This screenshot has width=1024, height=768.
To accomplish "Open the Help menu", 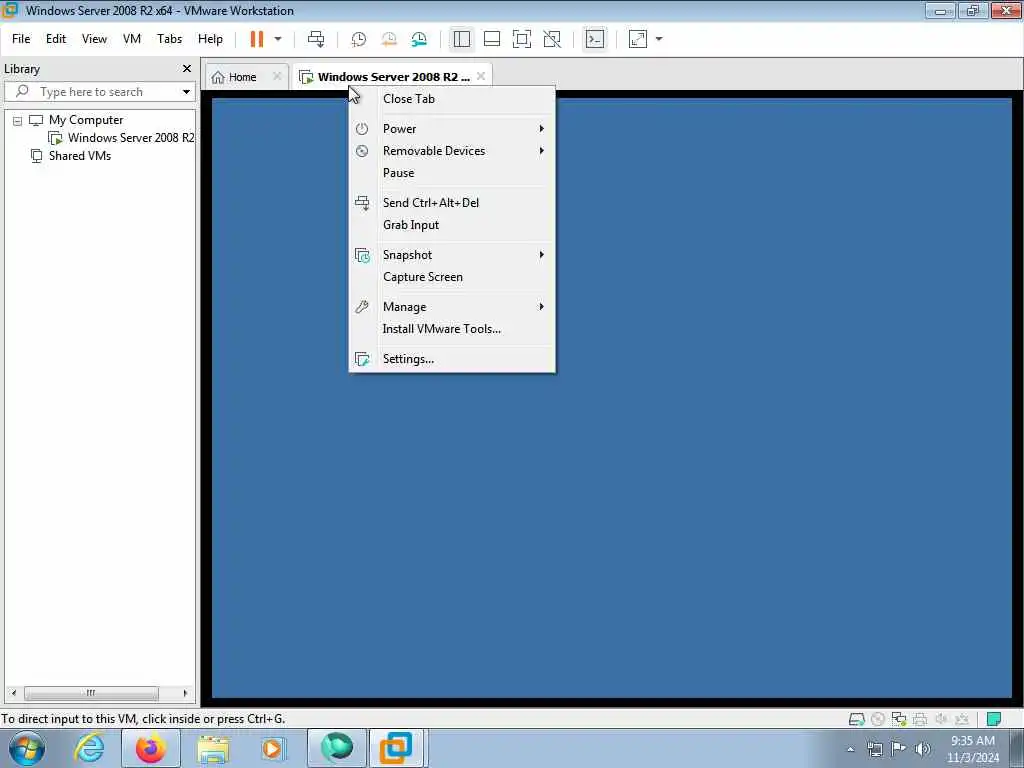I will [210, 39].
